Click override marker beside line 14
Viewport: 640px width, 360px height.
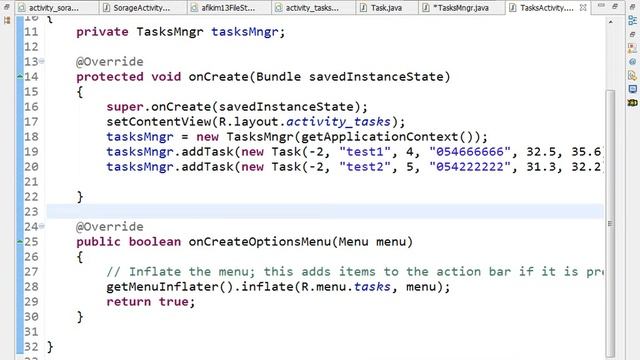[20, 76]
